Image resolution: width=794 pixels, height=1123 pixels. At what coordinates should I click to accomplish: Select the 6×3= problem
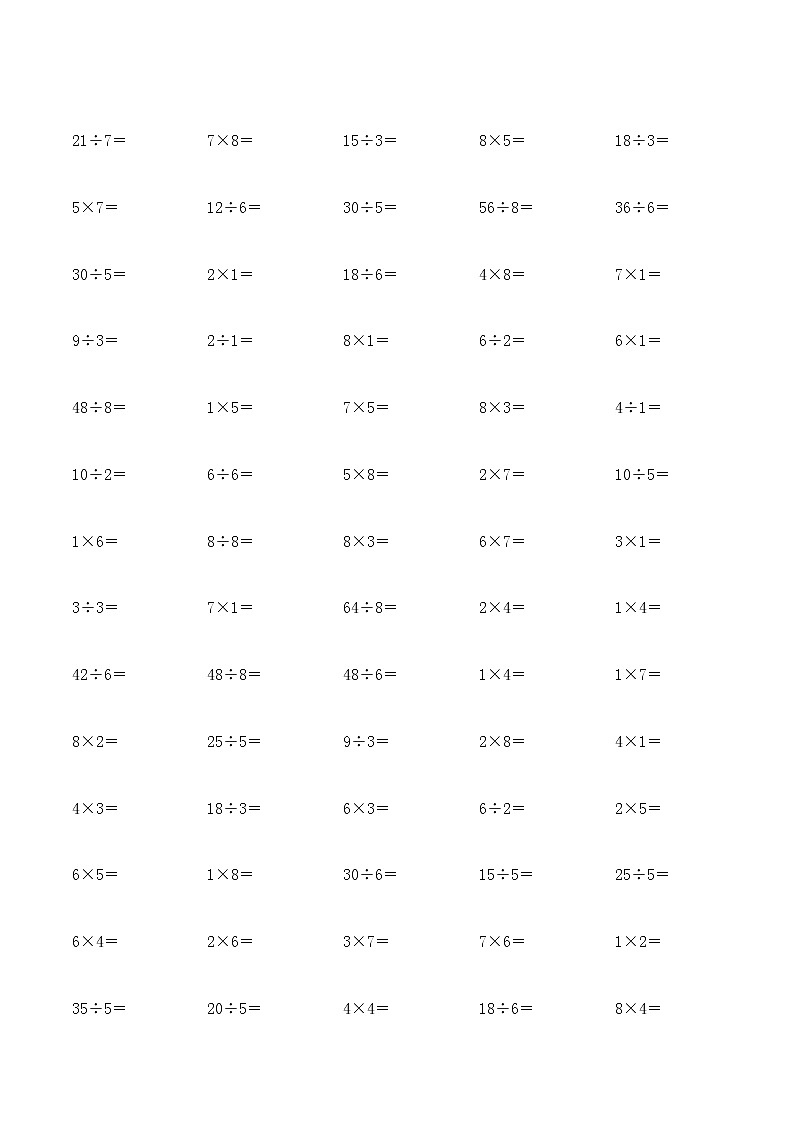366,809
